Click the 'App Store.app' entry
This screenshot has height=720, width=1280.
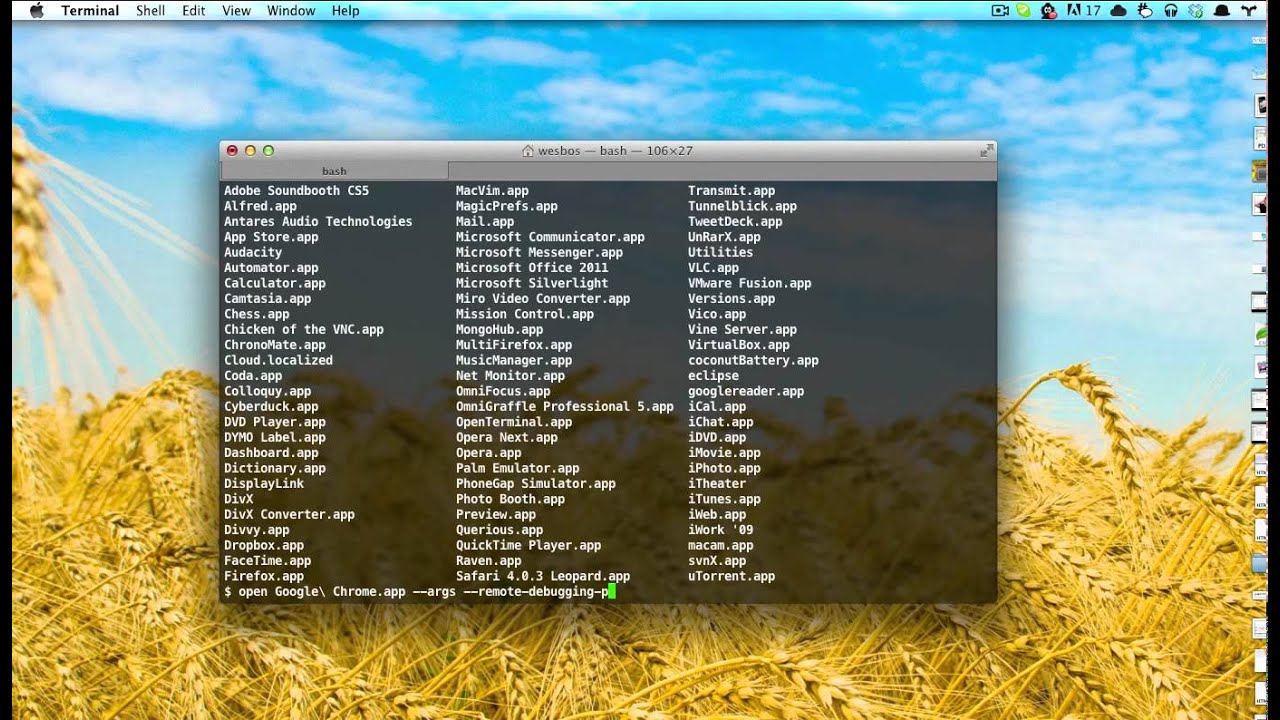[271, 237]
